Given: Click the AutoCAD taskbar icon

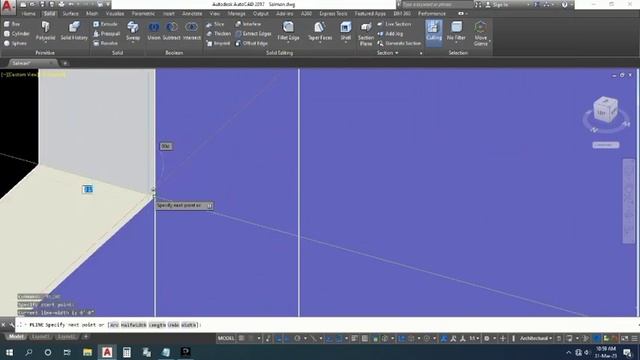Looking at the screenshot, I should click(x=107, y=352).
